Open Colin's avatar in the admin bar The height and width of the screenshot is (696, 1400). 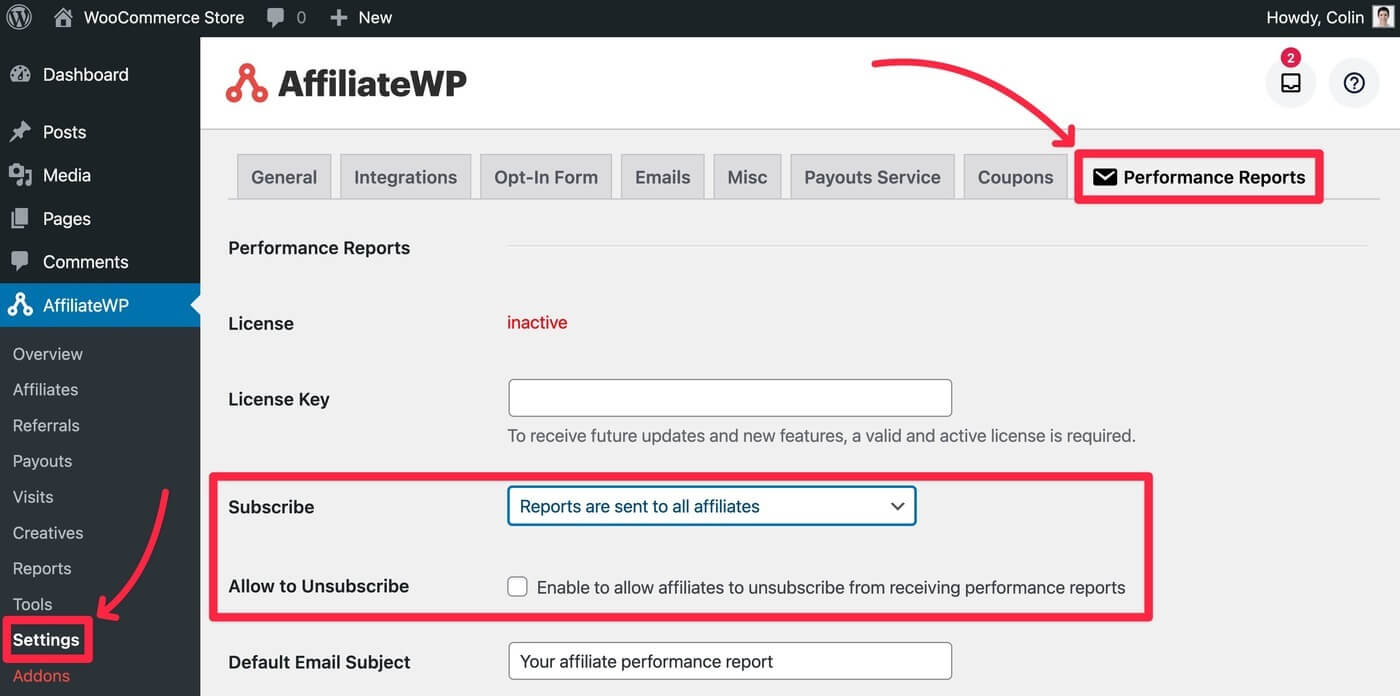(1383, 17)
